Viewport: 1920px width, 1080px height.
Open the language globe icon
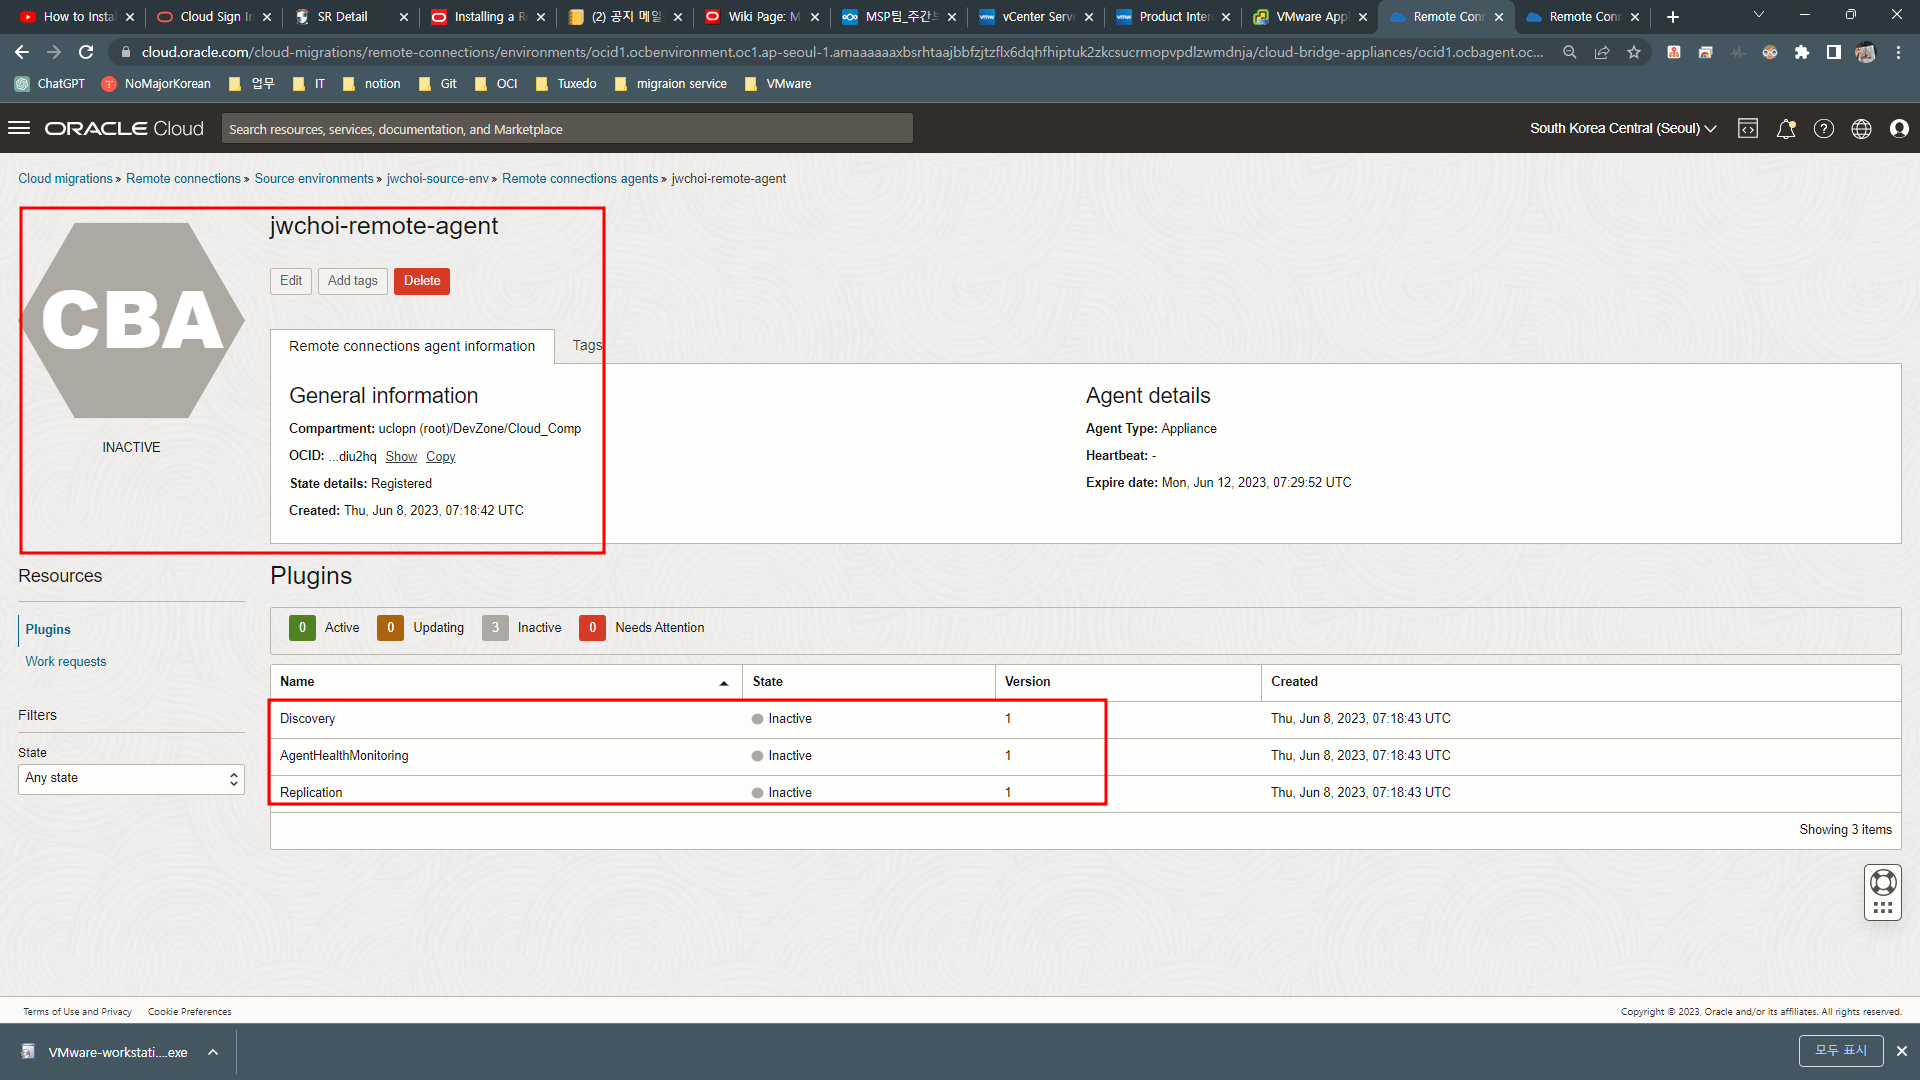click(1861, 128)
